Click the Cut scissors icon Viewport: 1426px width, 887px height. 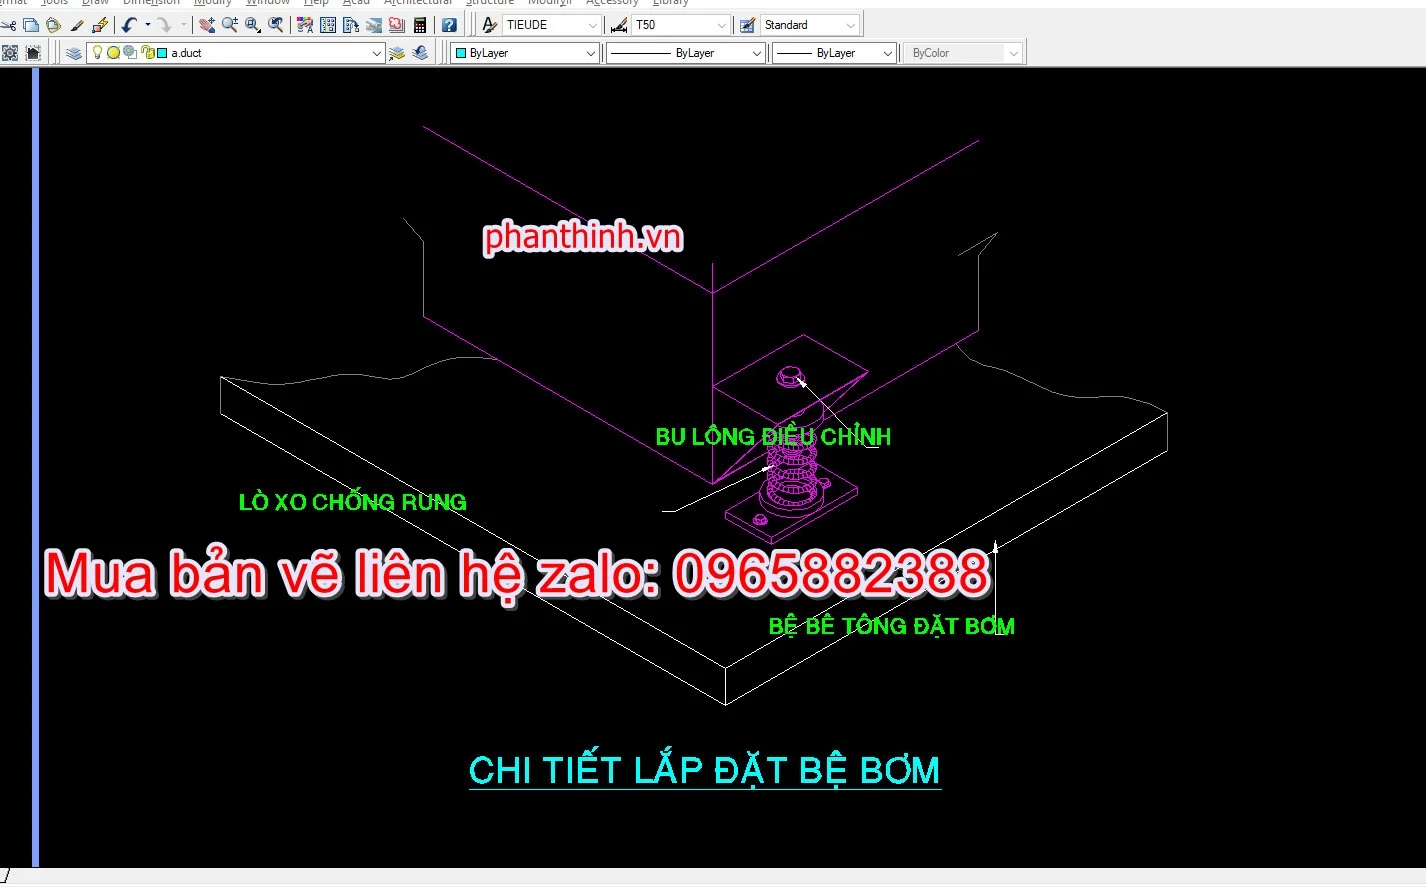tap(8, 25)
